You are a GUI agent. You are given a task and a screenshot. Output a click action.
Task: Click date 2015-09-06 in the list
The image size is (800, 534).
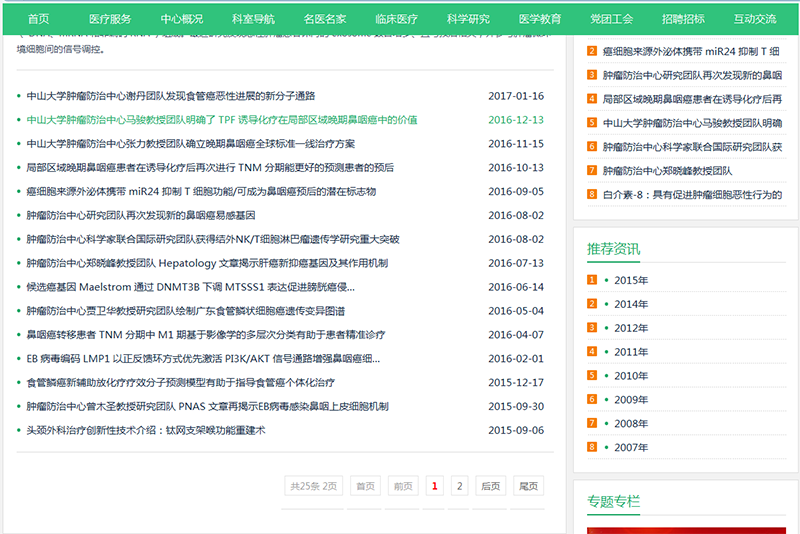516,430
